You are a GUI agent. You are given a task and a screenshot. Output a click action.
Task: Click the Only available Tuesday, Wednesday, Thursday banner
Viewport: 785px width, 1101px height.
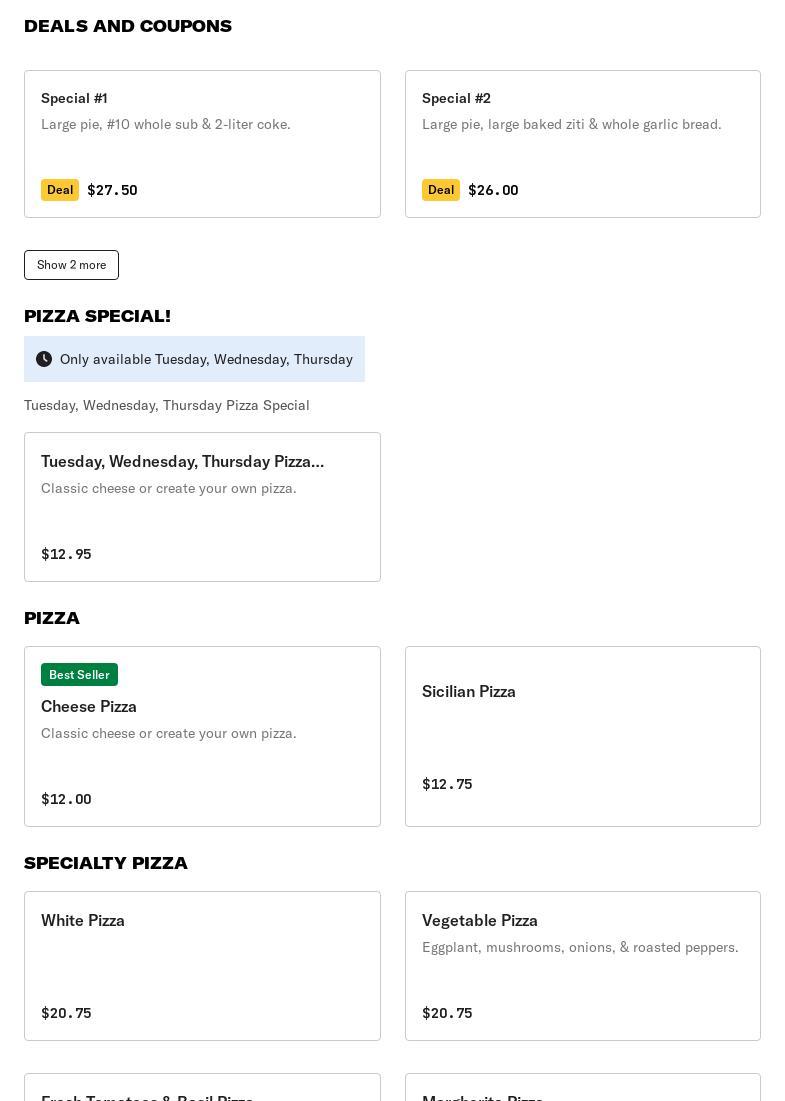[194, 359]
